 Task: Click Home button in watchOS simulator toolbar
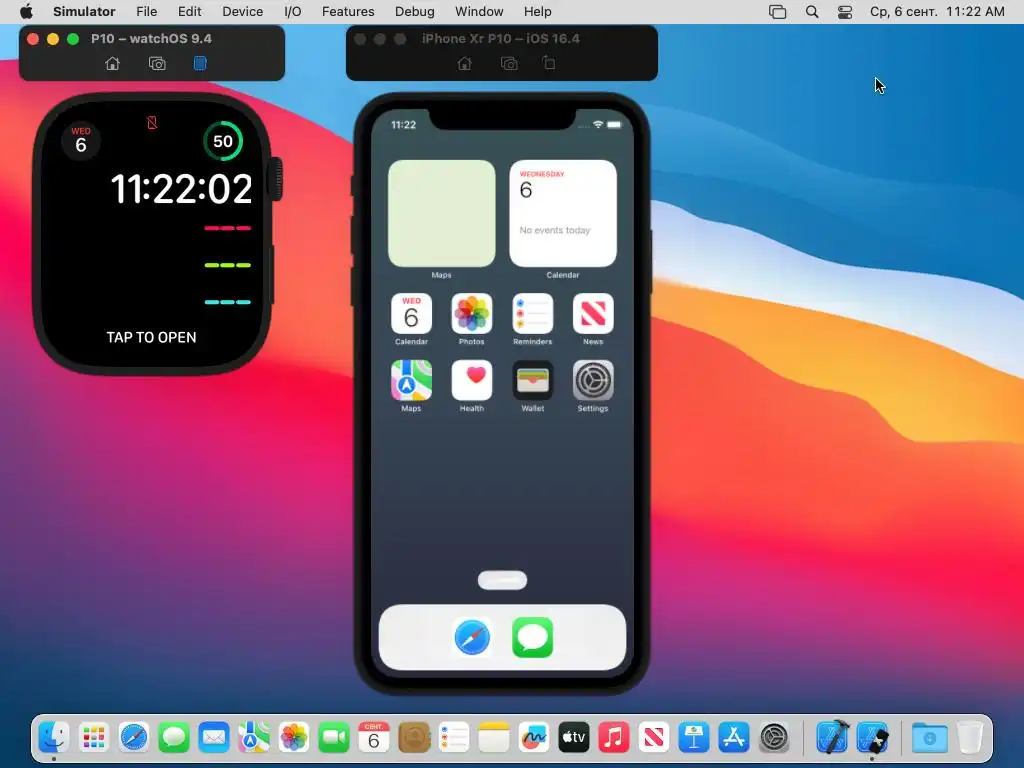click(x=112, y=63)
